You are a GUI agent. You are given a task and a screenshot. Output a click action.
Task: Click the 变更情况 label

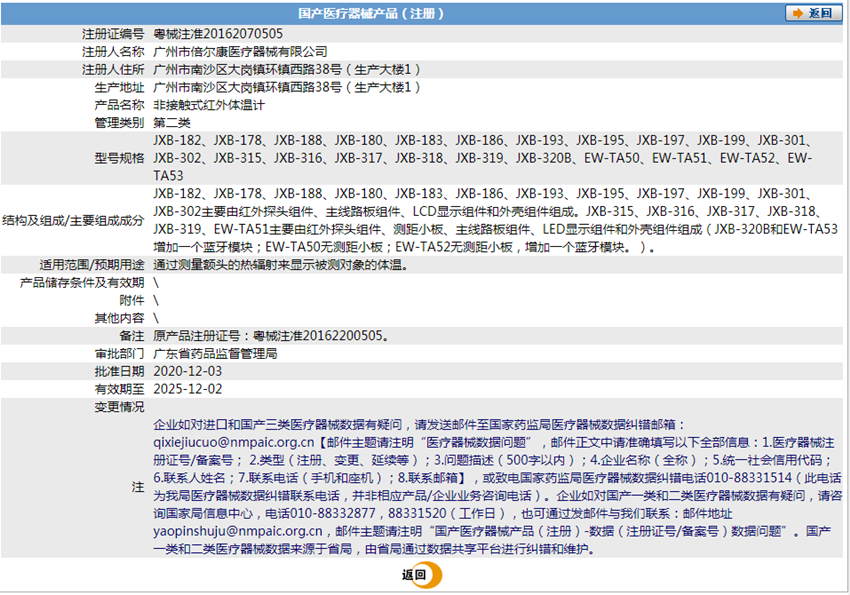pyautogui.click(x=119, y=407)
